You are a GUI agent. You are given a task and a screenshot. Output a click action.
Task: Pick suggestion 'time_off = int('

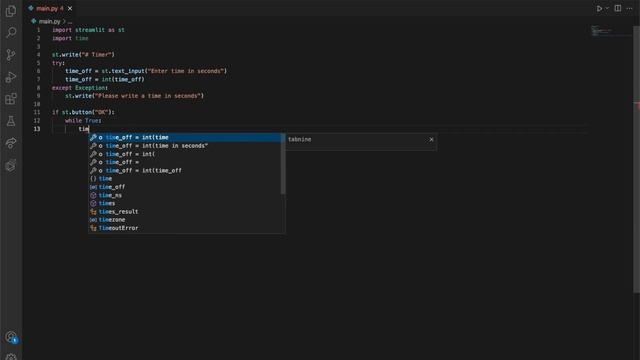(184, 154)
